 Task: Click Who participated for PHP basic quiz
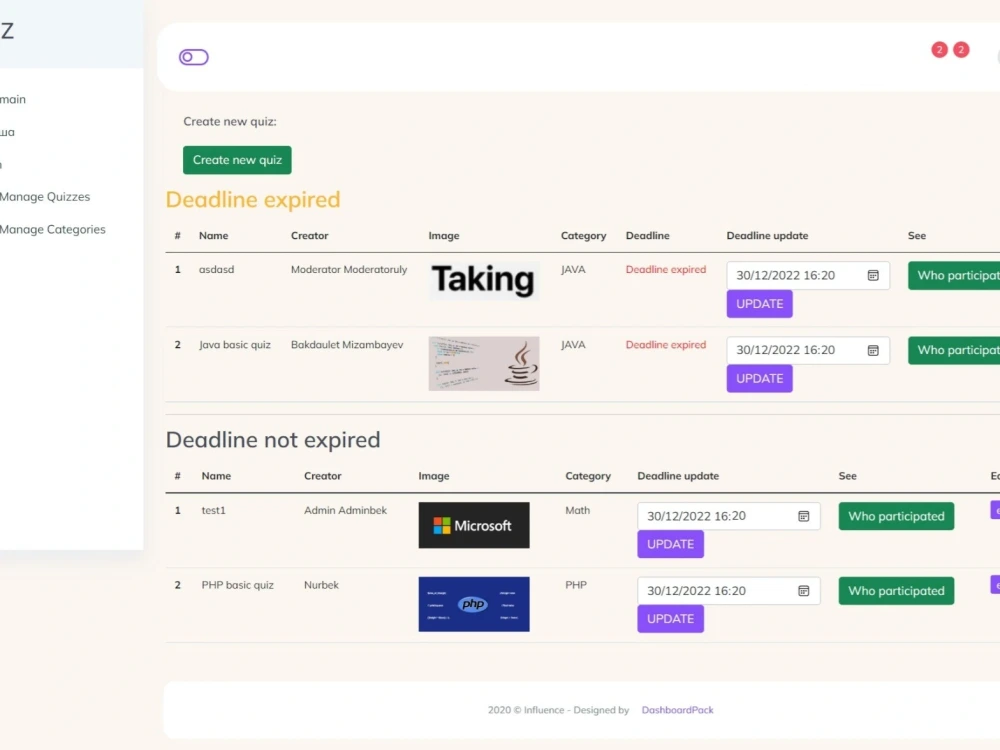[x=895, y=590]
